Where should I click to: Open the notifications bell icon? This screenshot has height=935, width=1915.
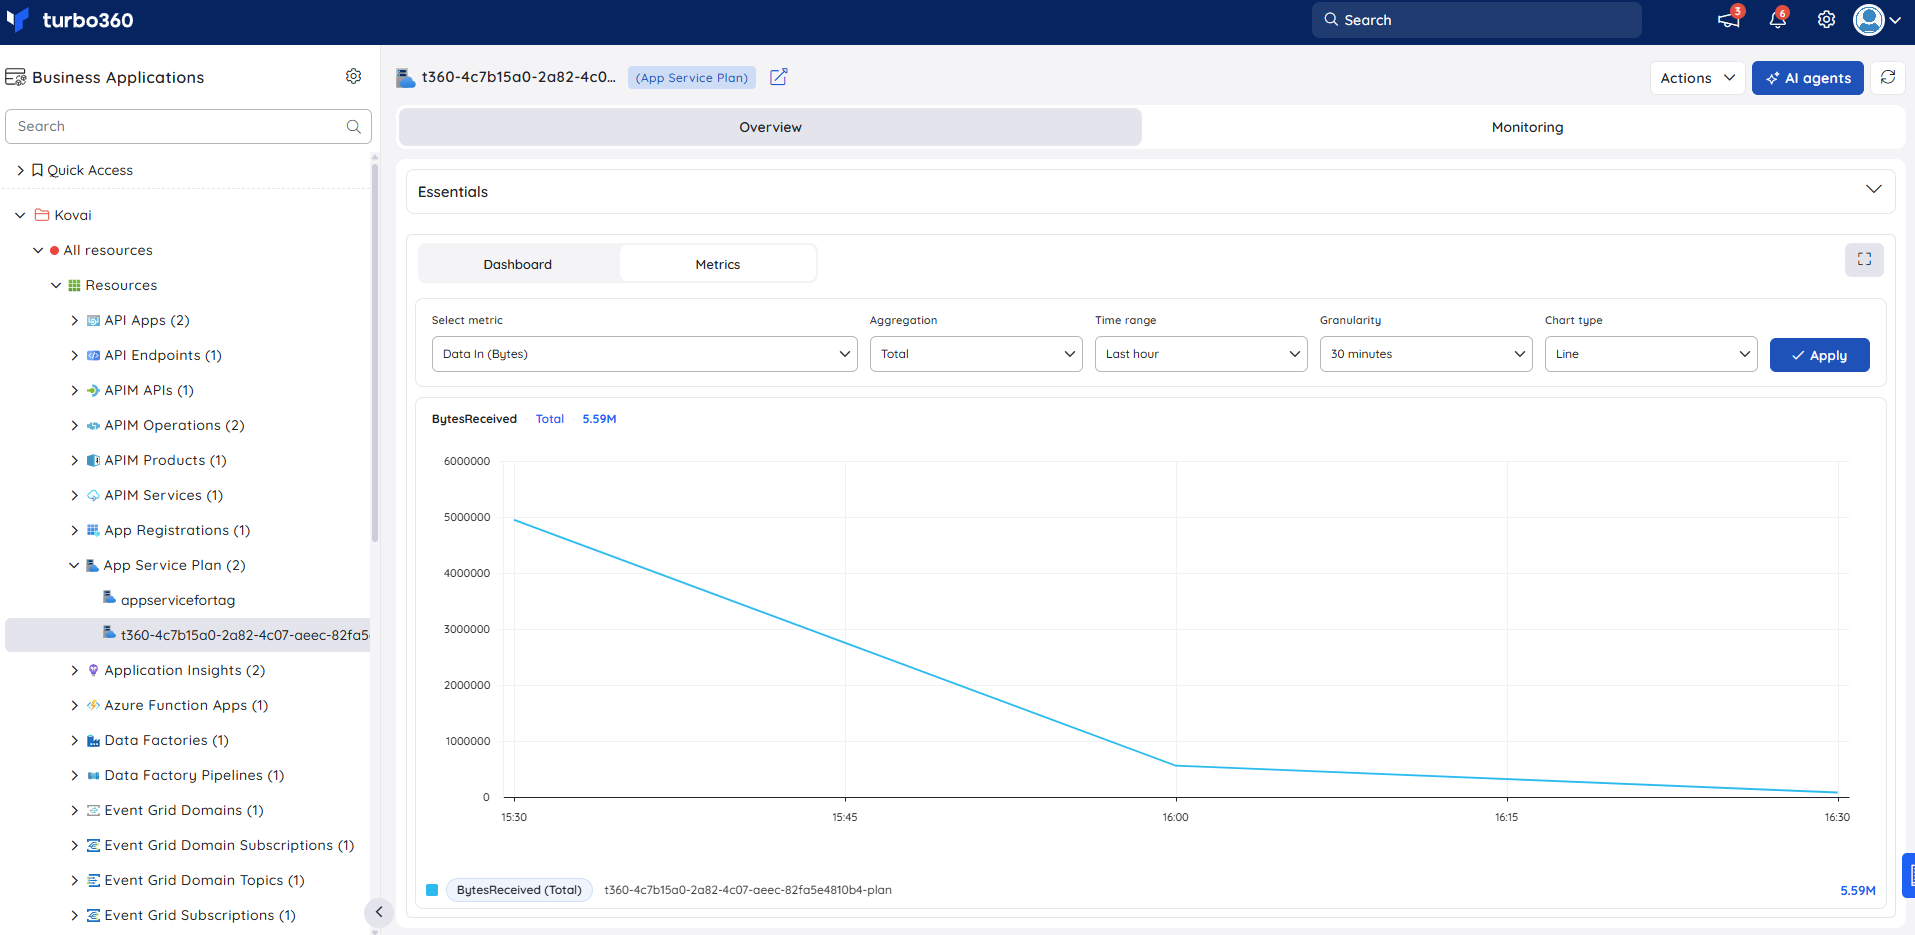[1778, 20]
